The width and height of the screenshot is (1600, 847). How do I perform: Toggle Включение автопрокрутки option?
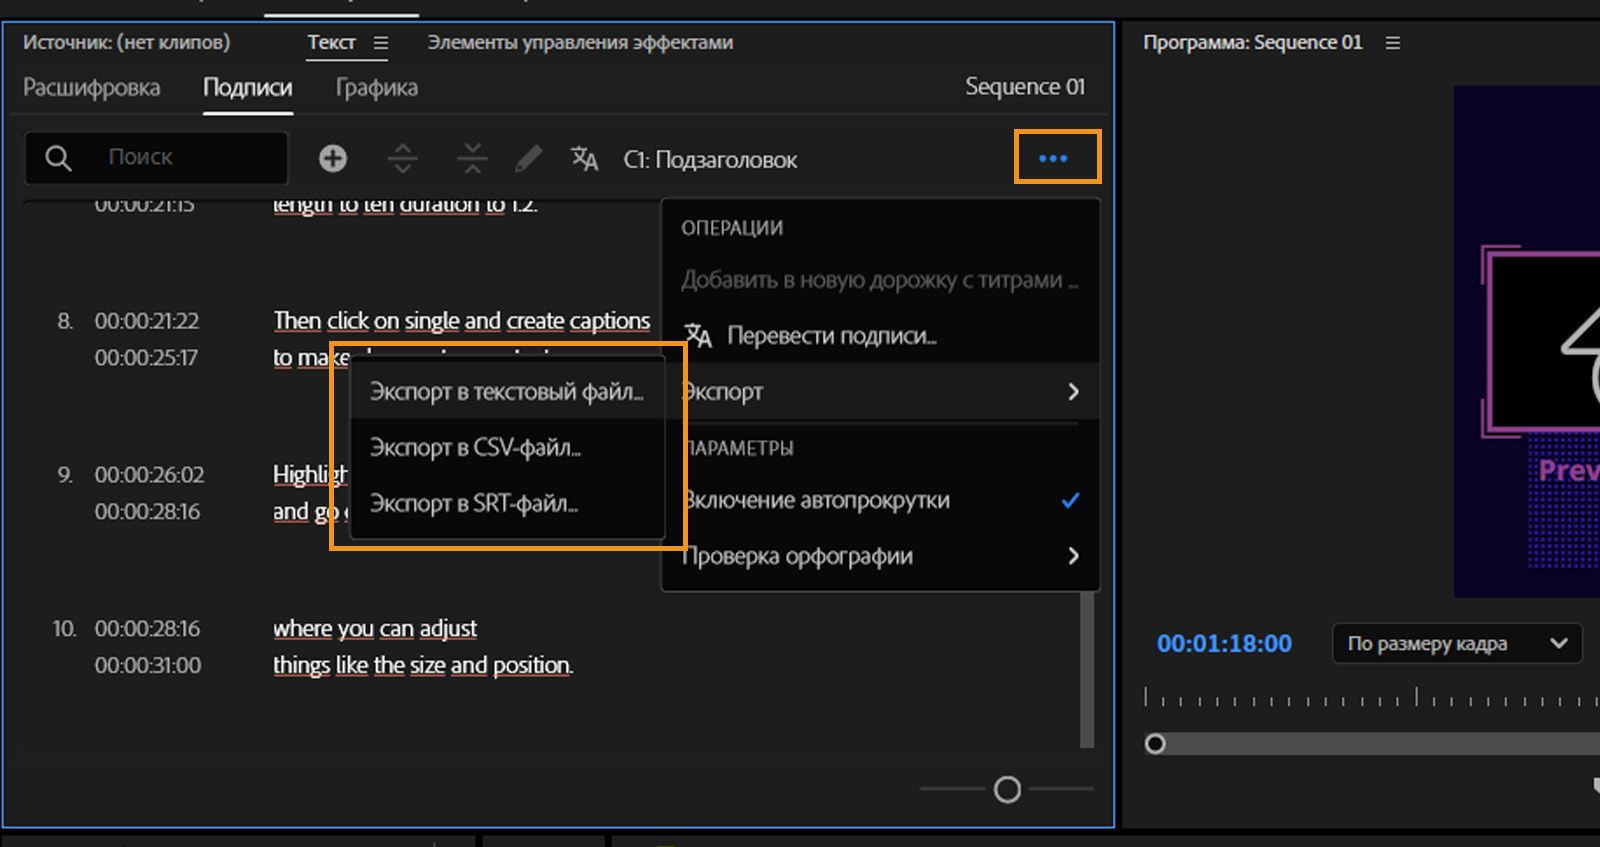click(880, 500)
